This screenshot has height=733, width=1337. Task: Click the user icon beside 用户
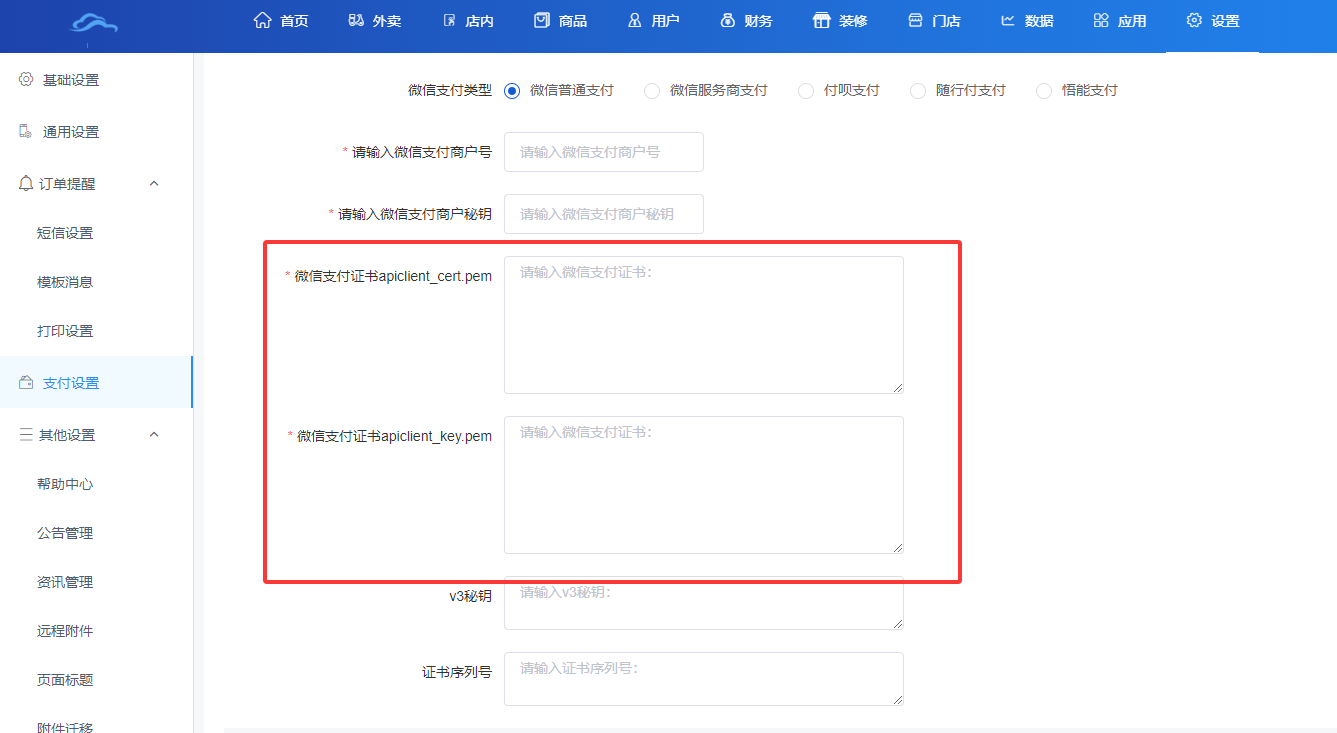pos(635,20)
